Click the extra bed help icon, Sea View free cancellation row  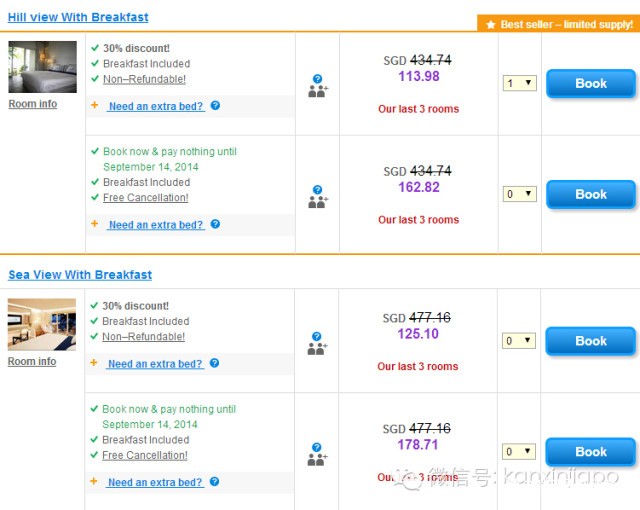(215, 482)
